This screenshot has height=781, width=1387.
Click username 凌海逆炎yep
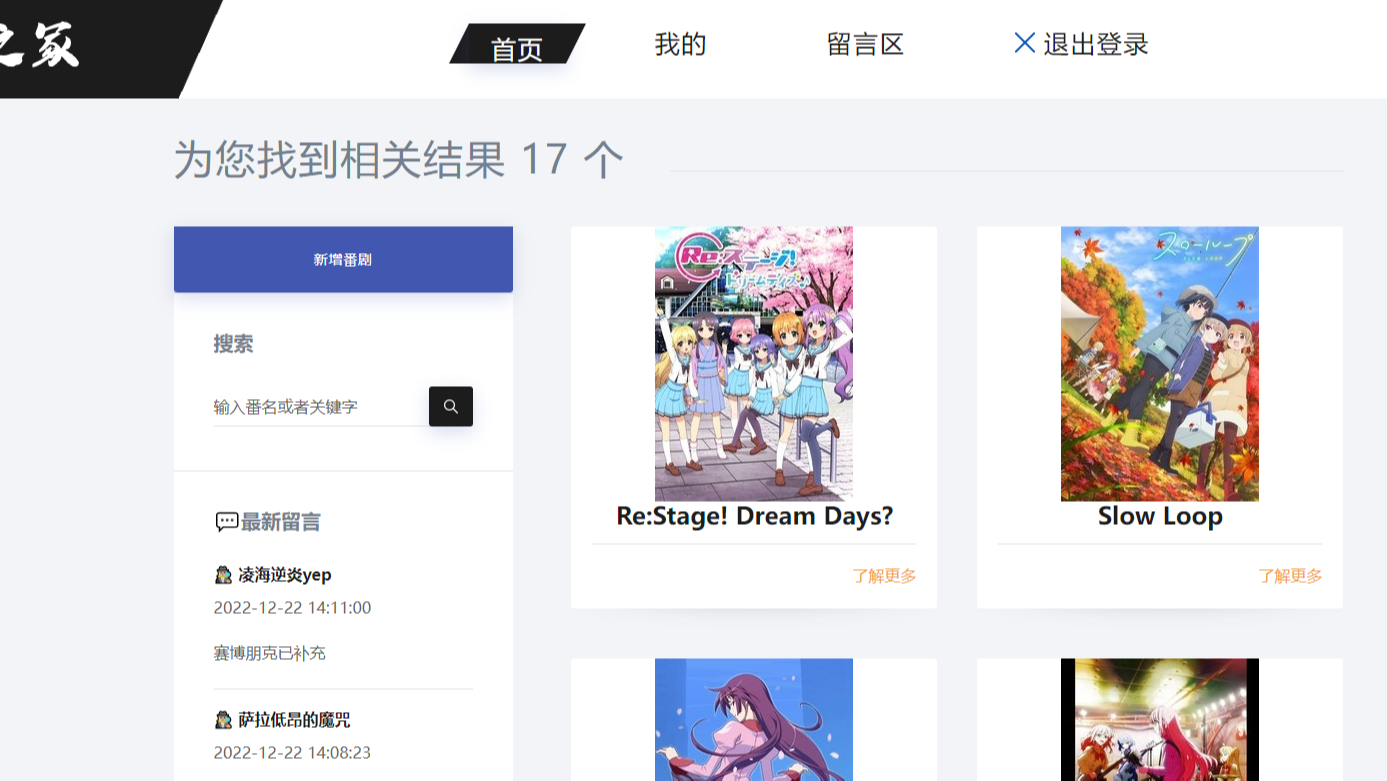pos(285,575)
